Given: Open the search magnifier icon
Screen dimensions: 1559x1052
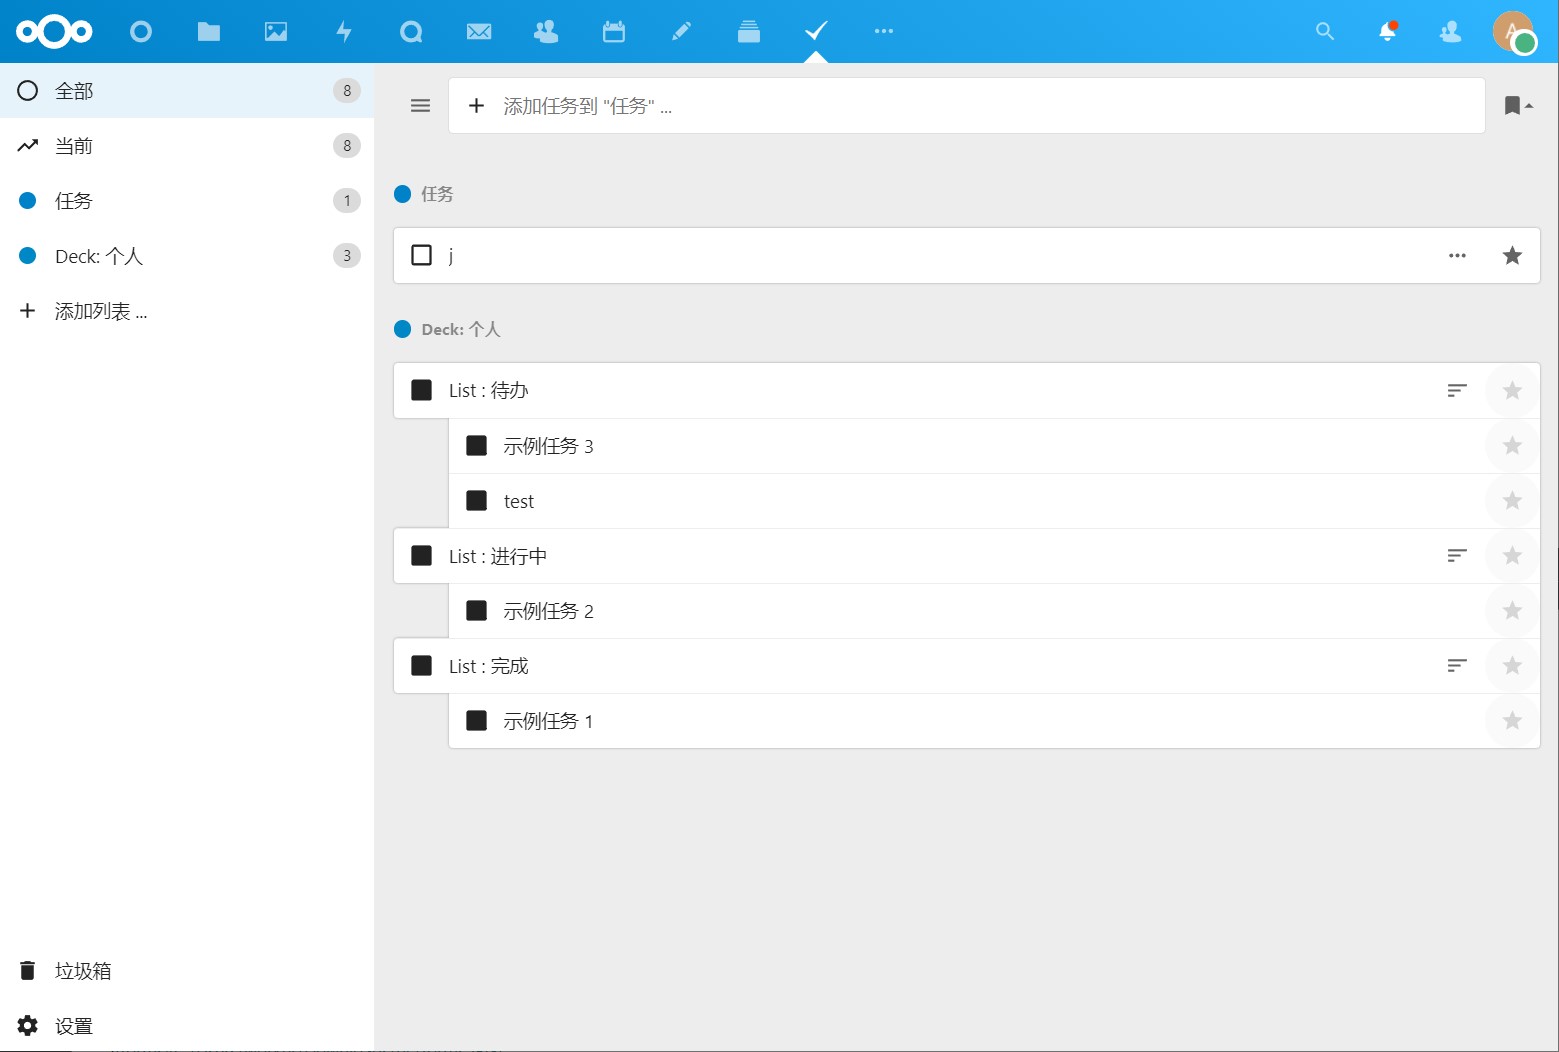Looking at the screenshot, I should [x=1325, y=32].
